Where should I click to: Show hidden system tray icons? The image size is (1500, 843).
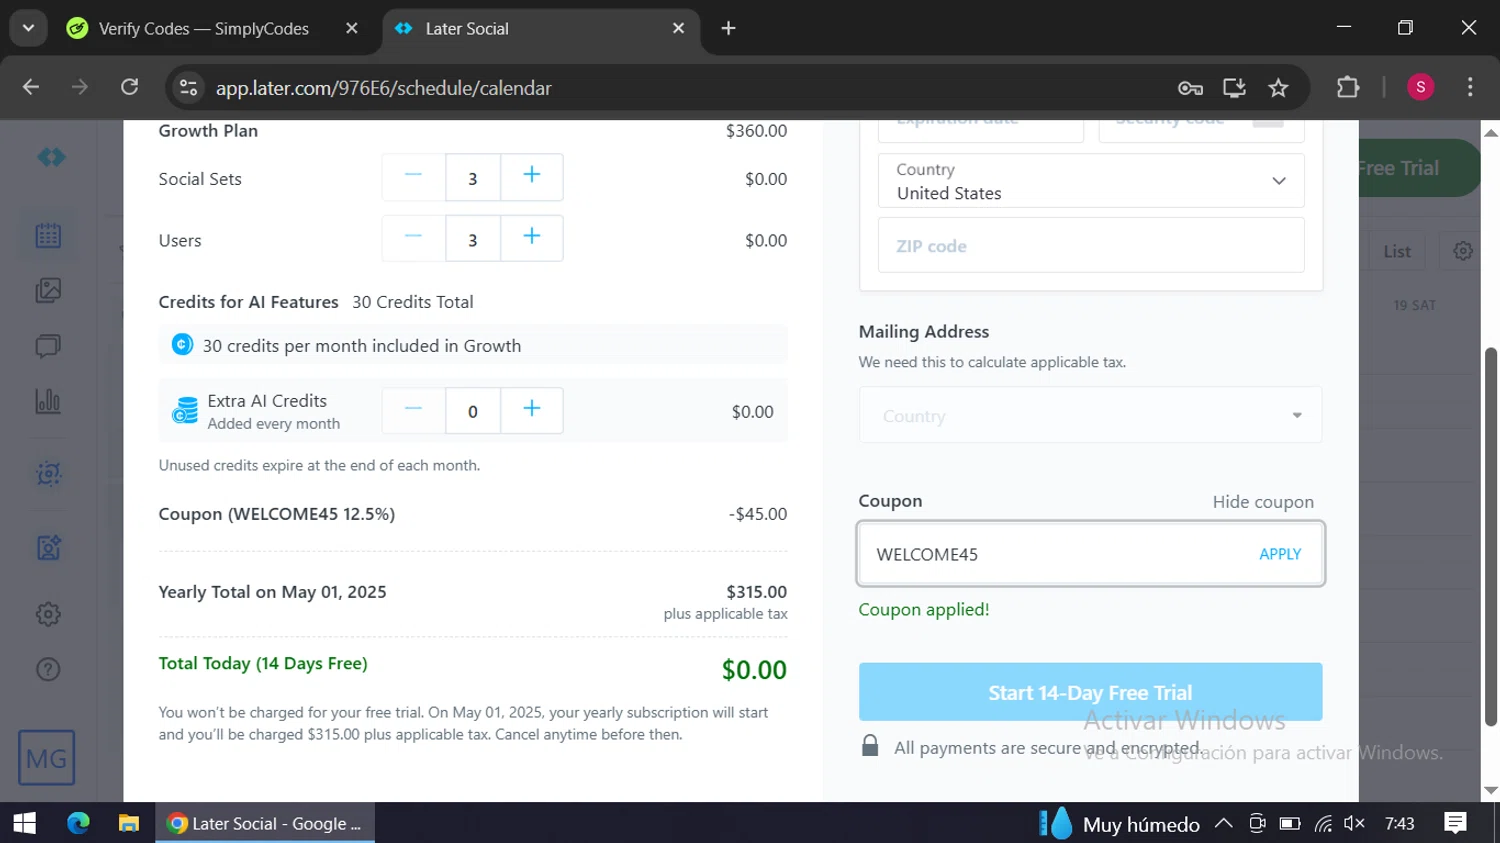[x=1223, y=824]
